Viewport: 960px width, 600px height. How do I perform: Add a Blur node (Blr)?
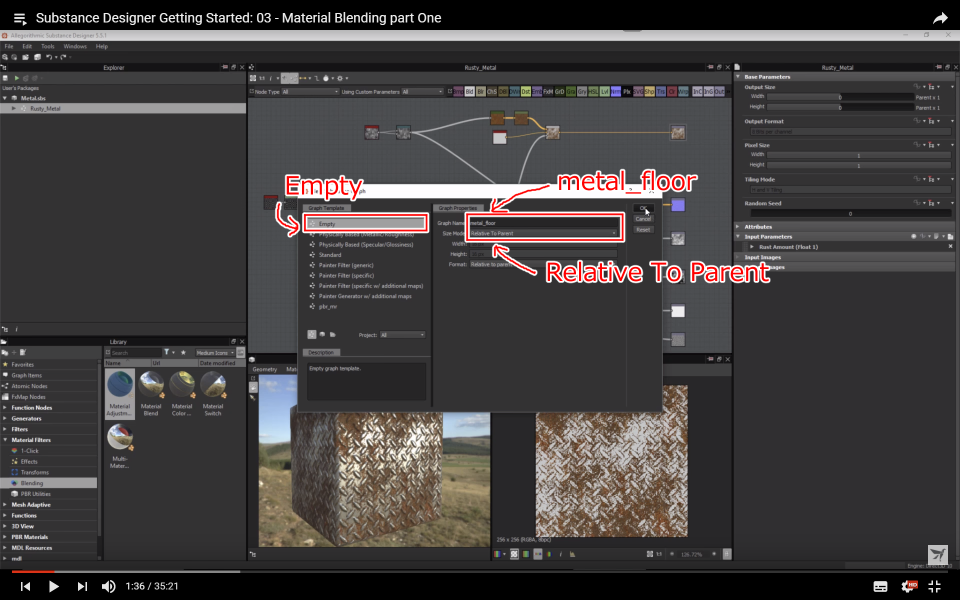481,92
